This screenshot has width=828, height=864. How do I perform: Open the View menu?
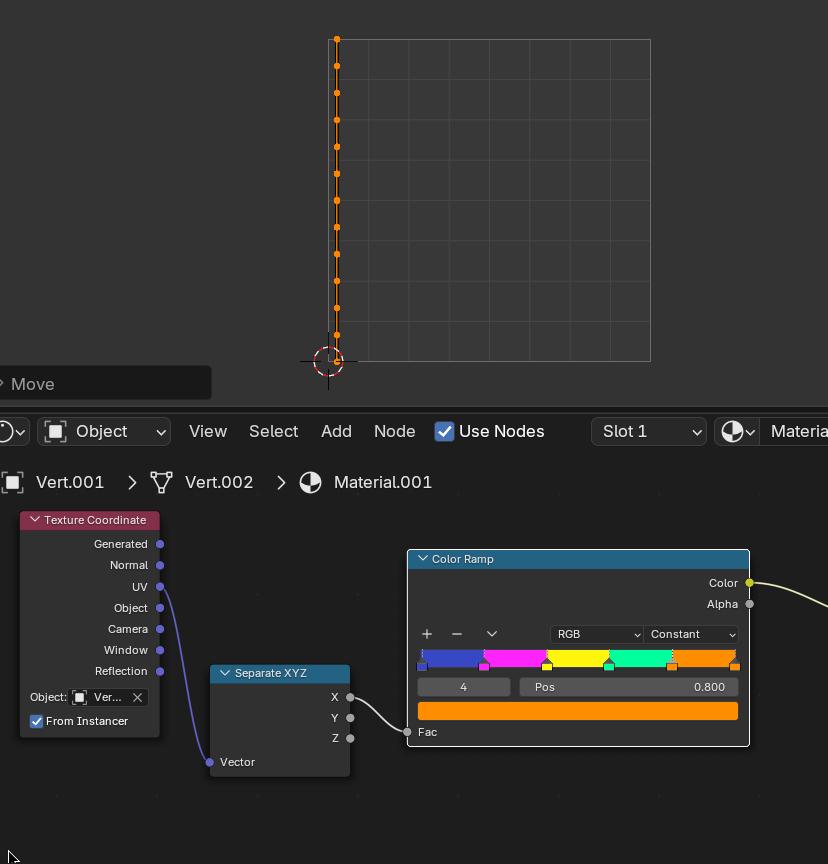208,431
